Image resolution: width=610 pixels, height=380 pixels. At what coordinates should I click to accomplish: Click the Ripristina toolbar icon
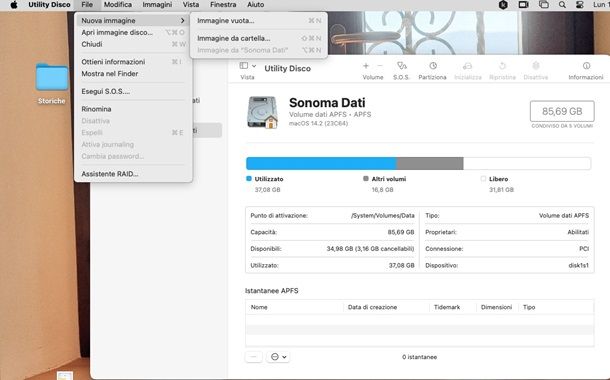502,66
